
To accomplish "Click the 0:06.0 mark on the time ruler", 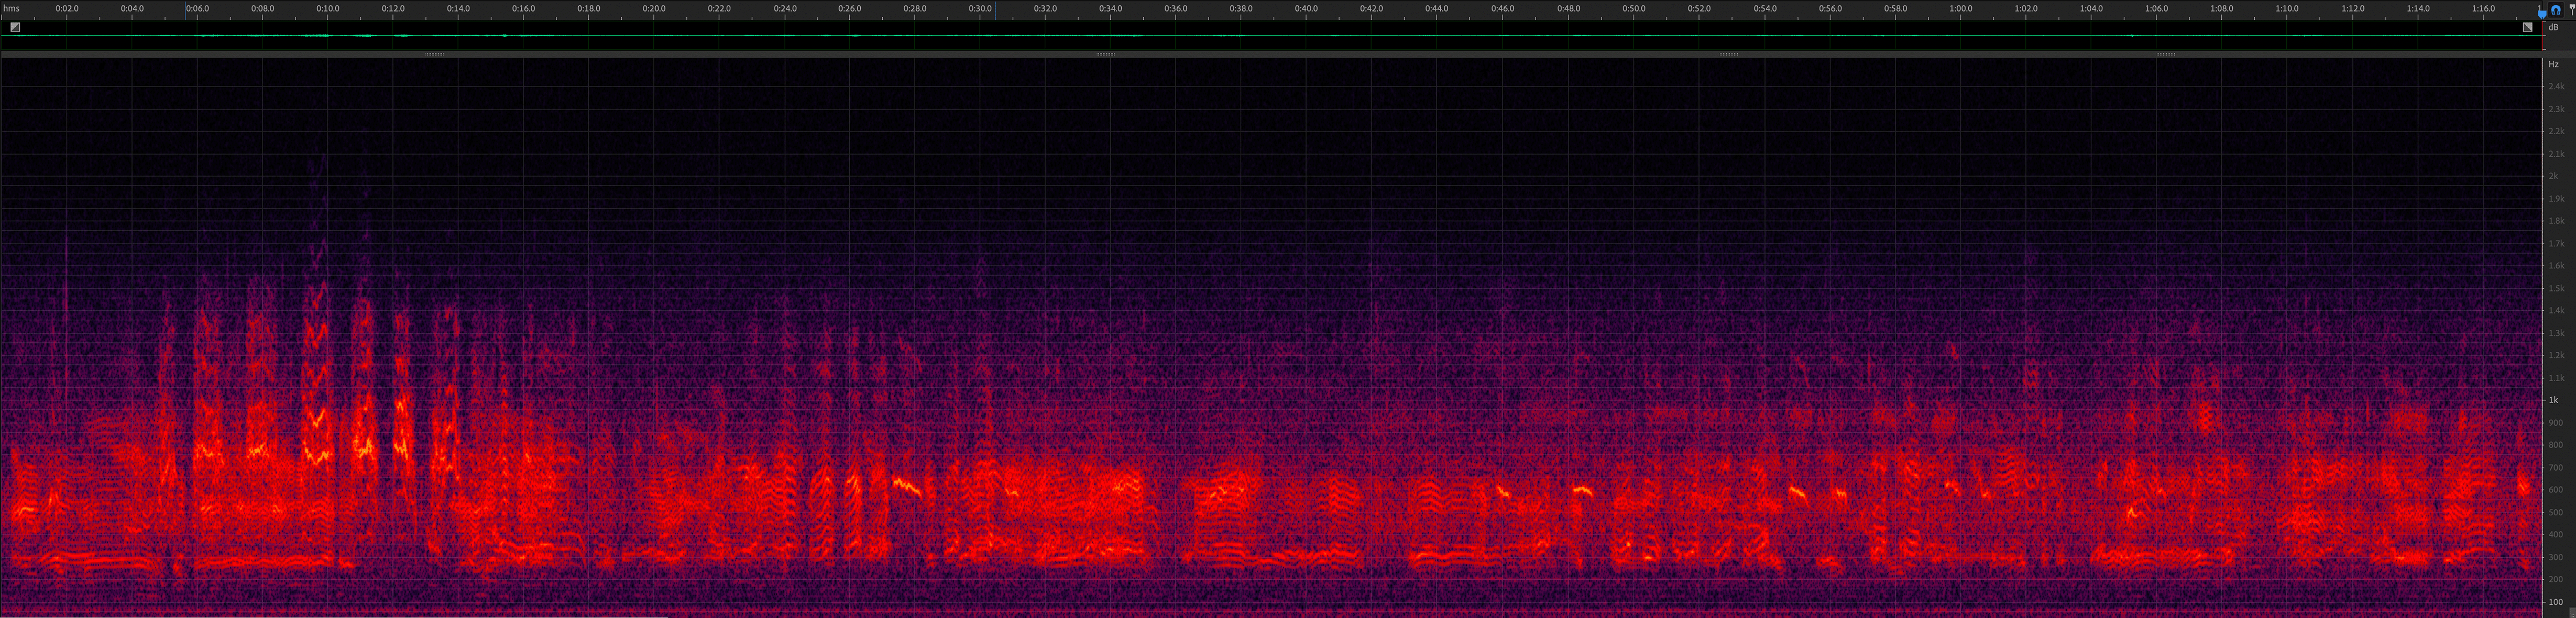I will pos(197,9).
